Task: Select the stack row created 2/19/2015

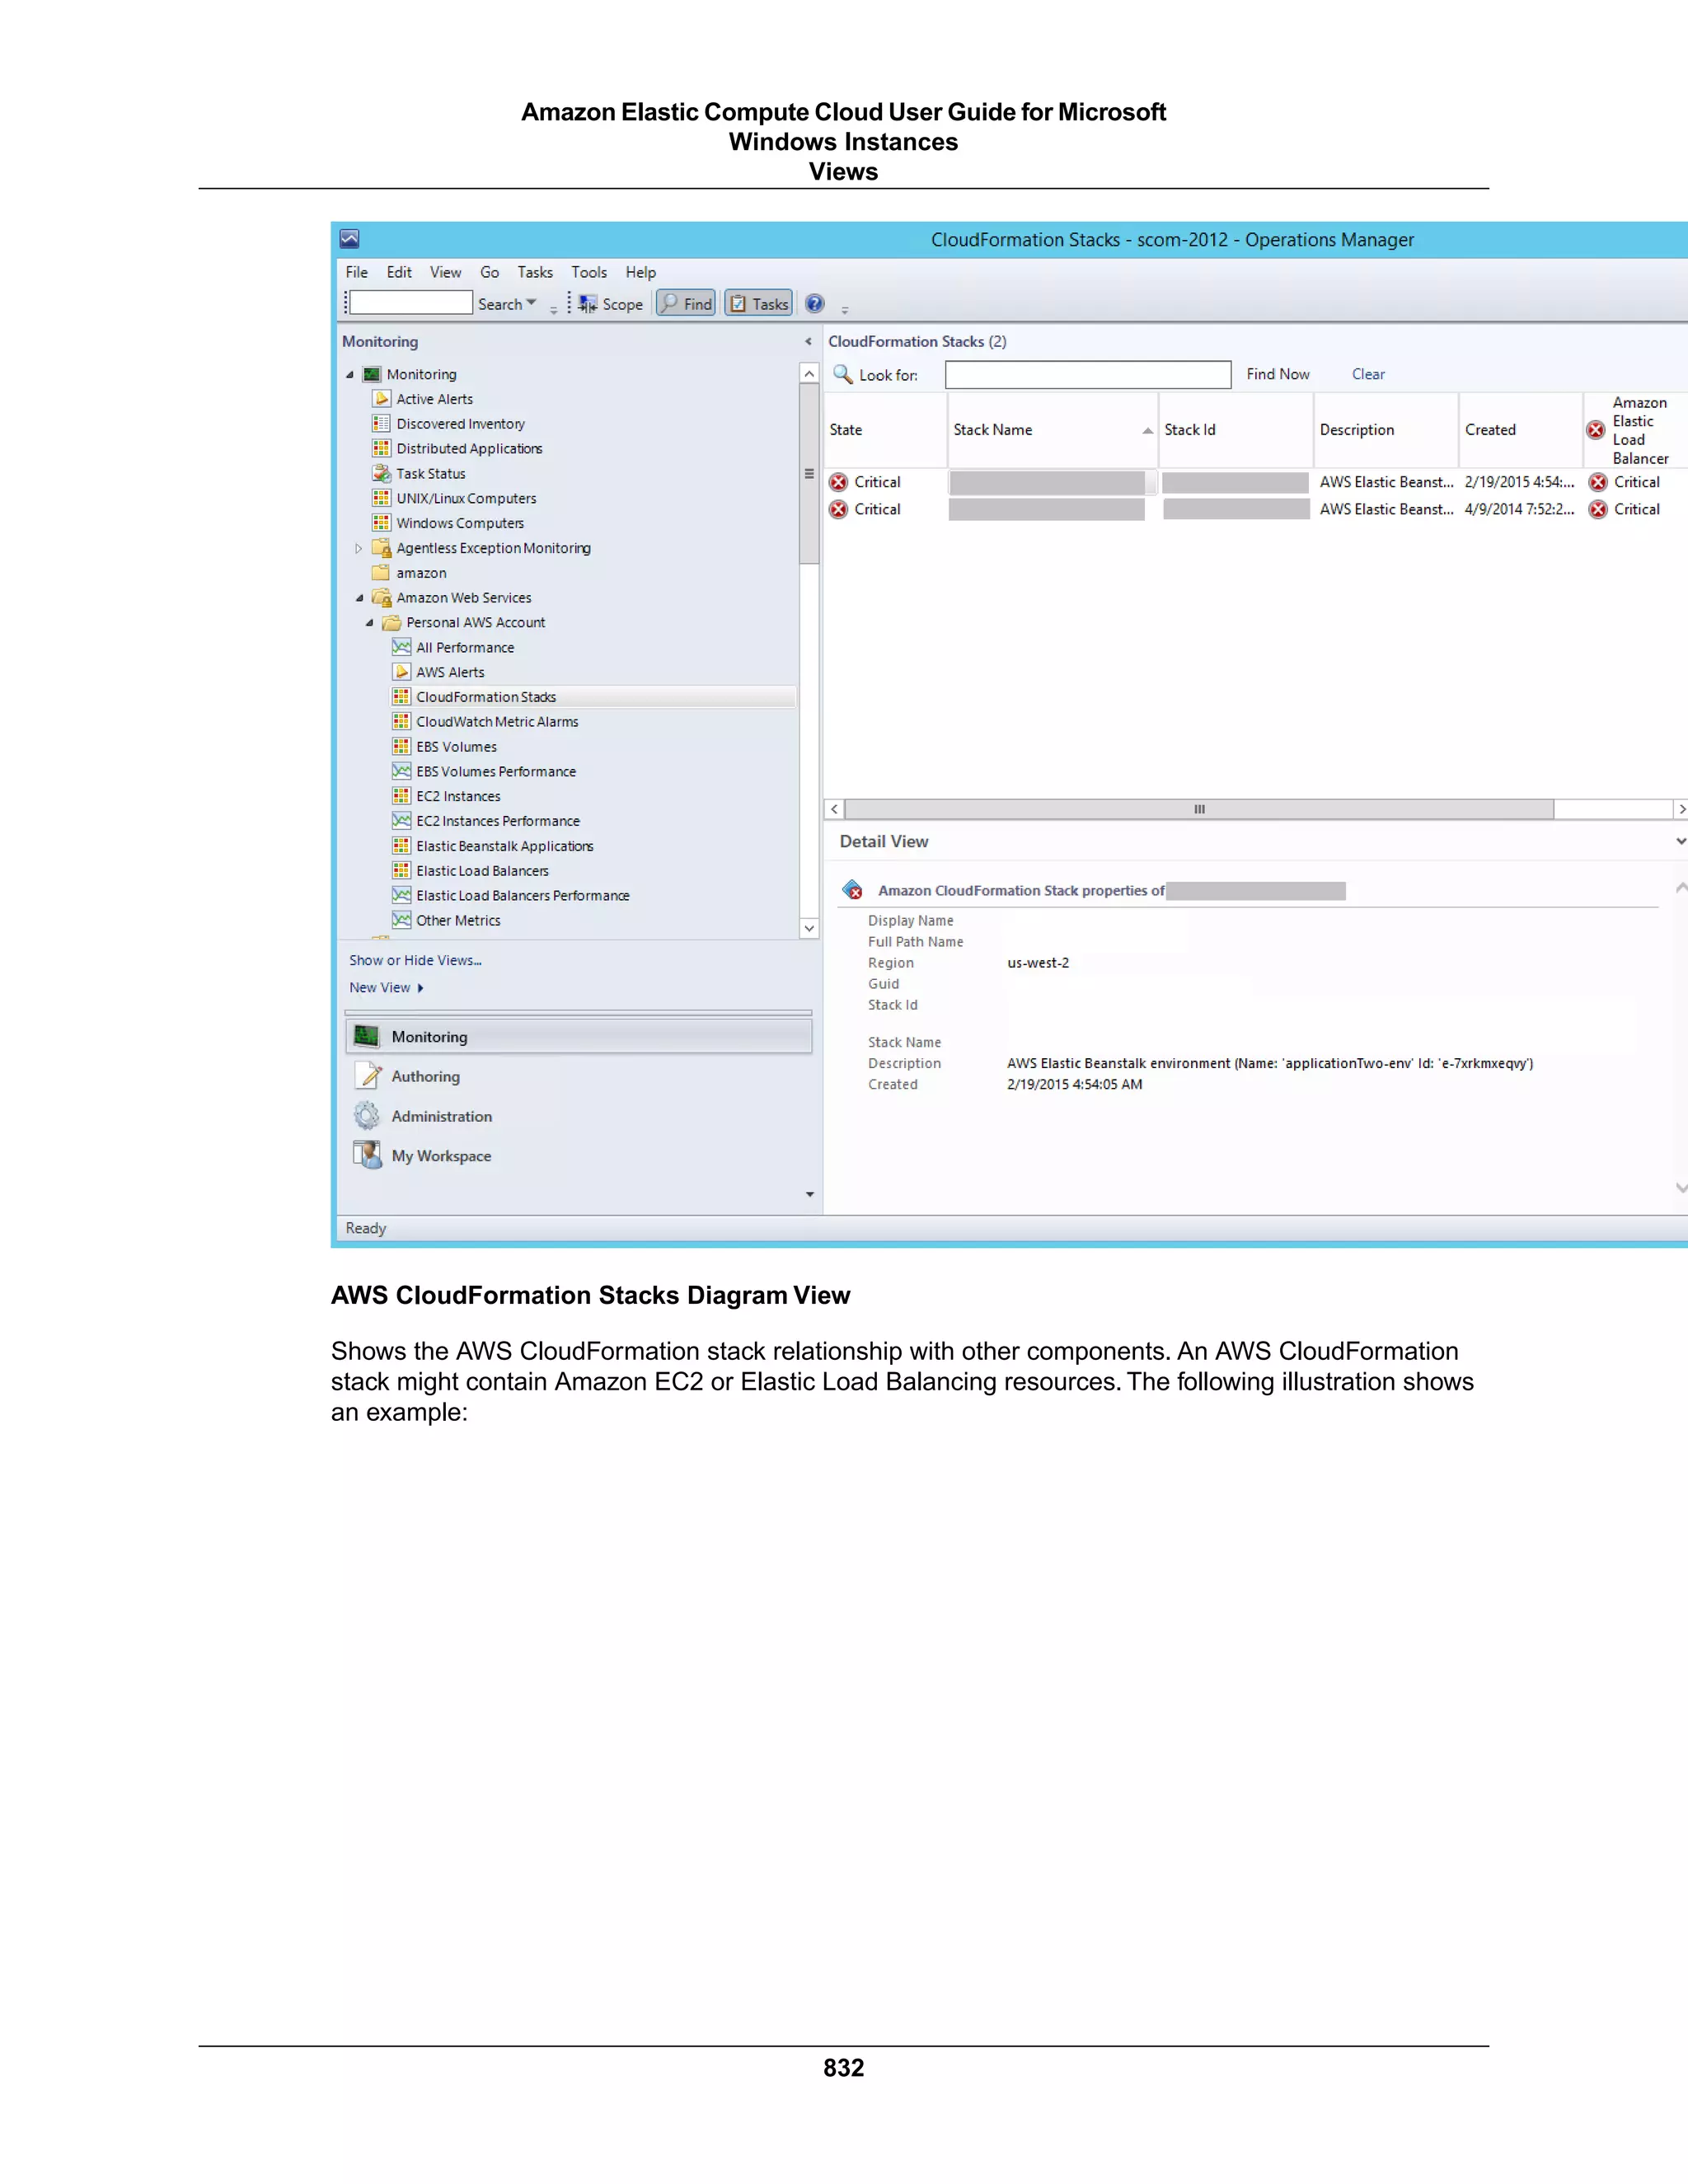Action: pos(1255,482)
